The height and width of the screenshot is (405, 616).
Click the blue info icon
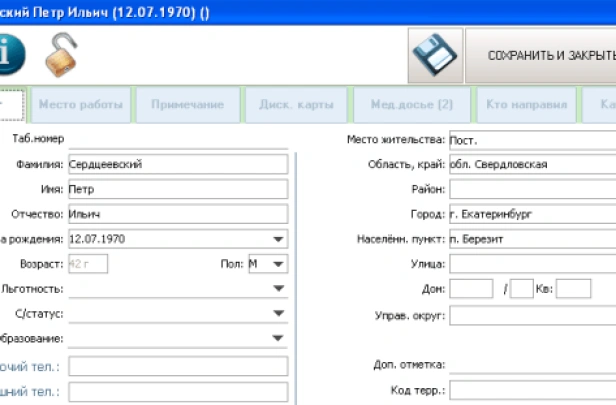point(12,54)
